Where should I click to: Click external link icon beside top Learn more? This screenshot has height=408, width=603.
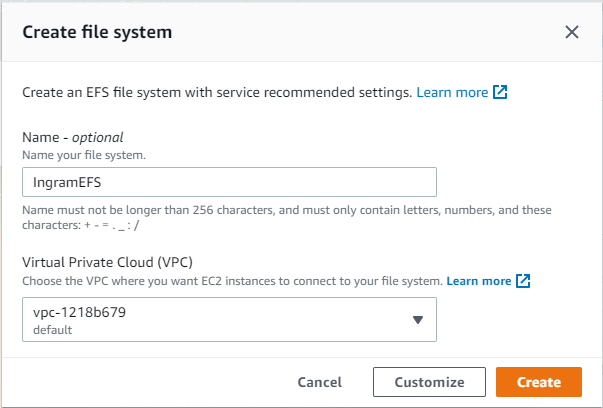click(500, 92)
